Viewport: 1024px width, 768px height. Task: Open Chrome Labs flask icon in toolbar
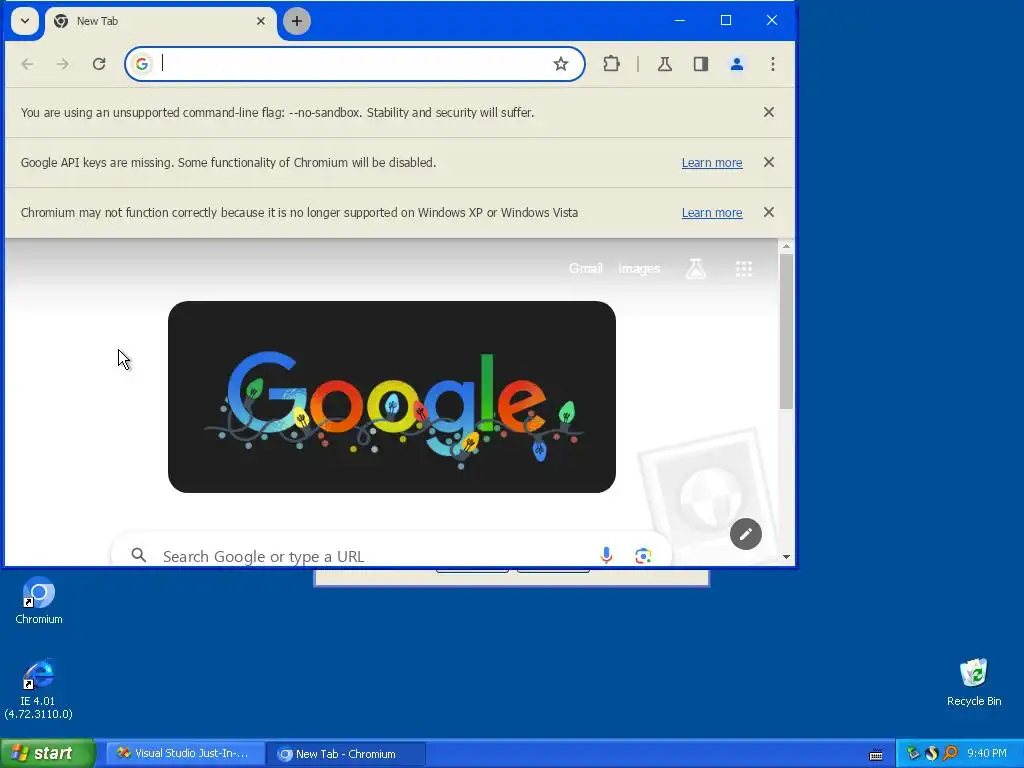(665, 64)
